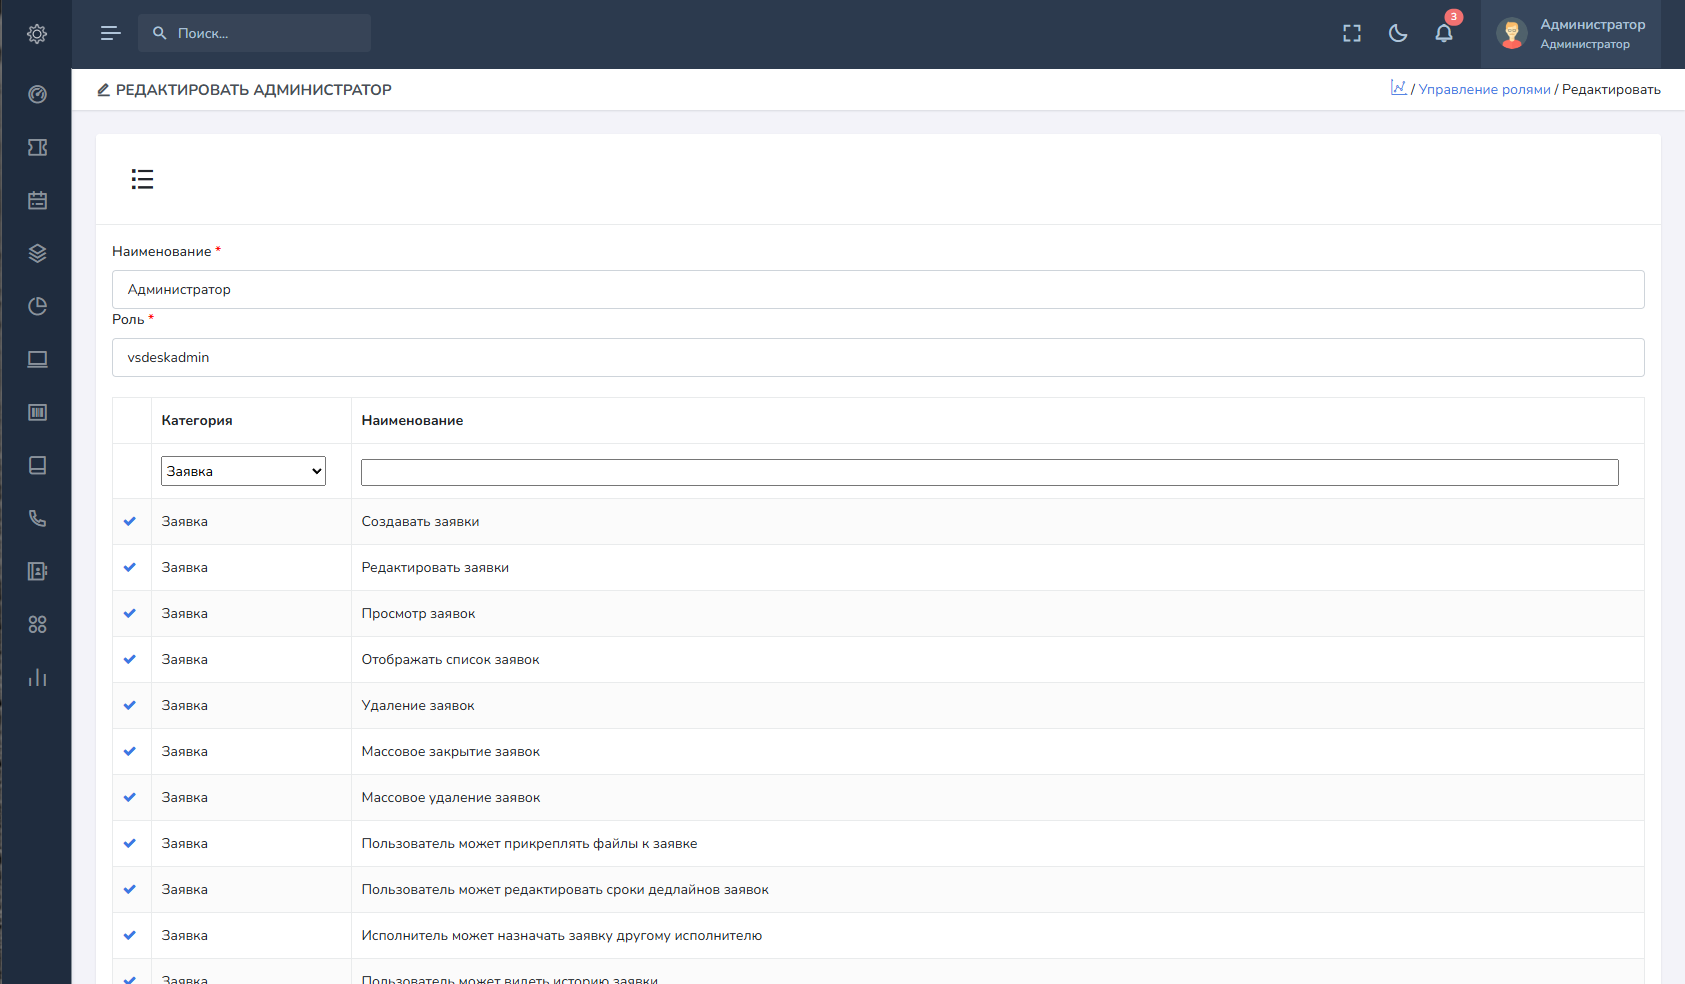This screenshot has width=1685, height=984.
Task: Click the settings gear icon in sidebar
Action: pyautogui.click(x=37, y=34)
